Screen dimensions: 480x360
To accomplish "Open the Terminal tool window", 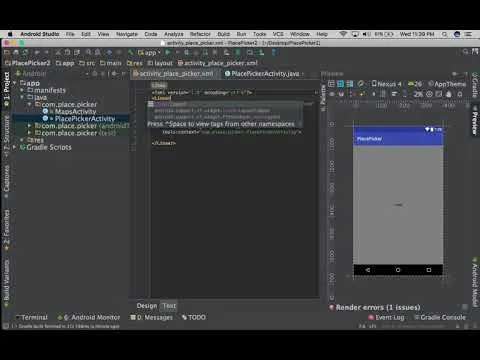I will click(32, 317).
